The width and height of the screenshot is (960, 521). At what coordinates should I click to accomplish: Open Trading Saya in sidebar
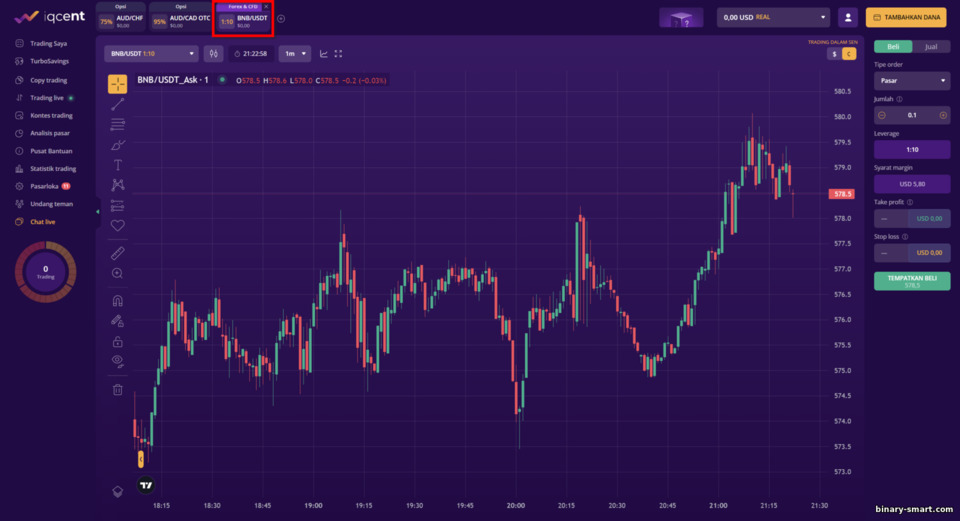tap(48, 43)
